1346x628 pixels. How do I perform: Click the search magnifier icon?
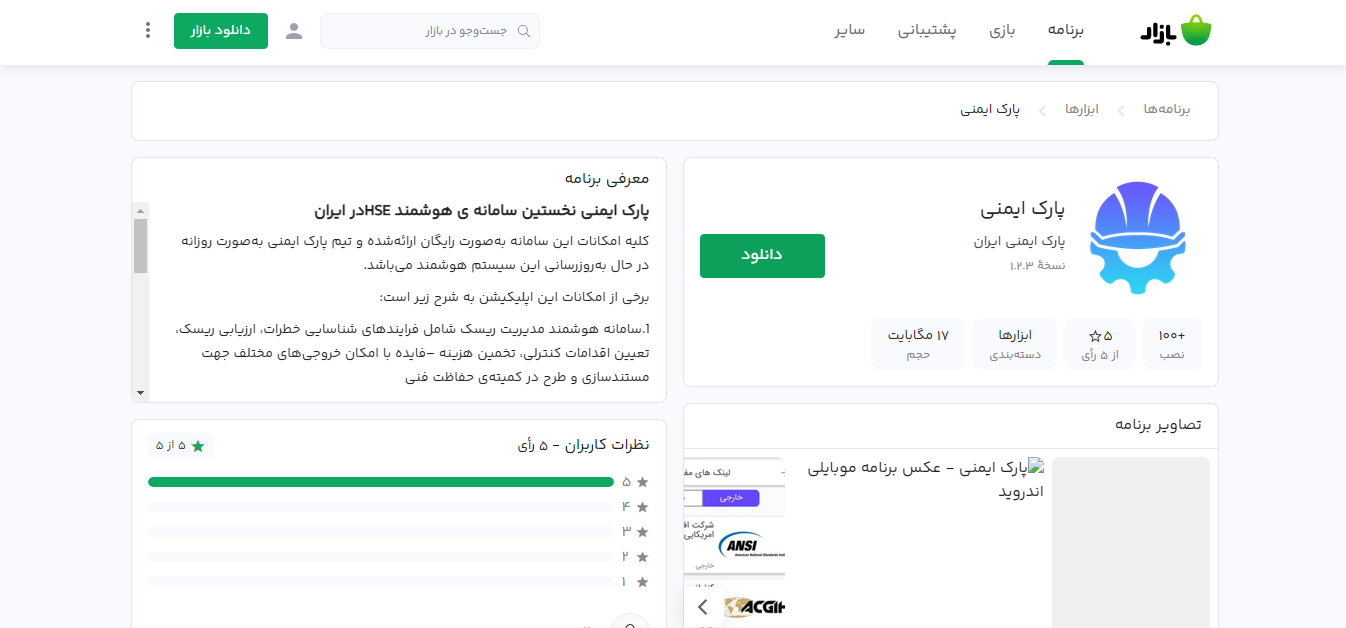(x=523, y=31)
